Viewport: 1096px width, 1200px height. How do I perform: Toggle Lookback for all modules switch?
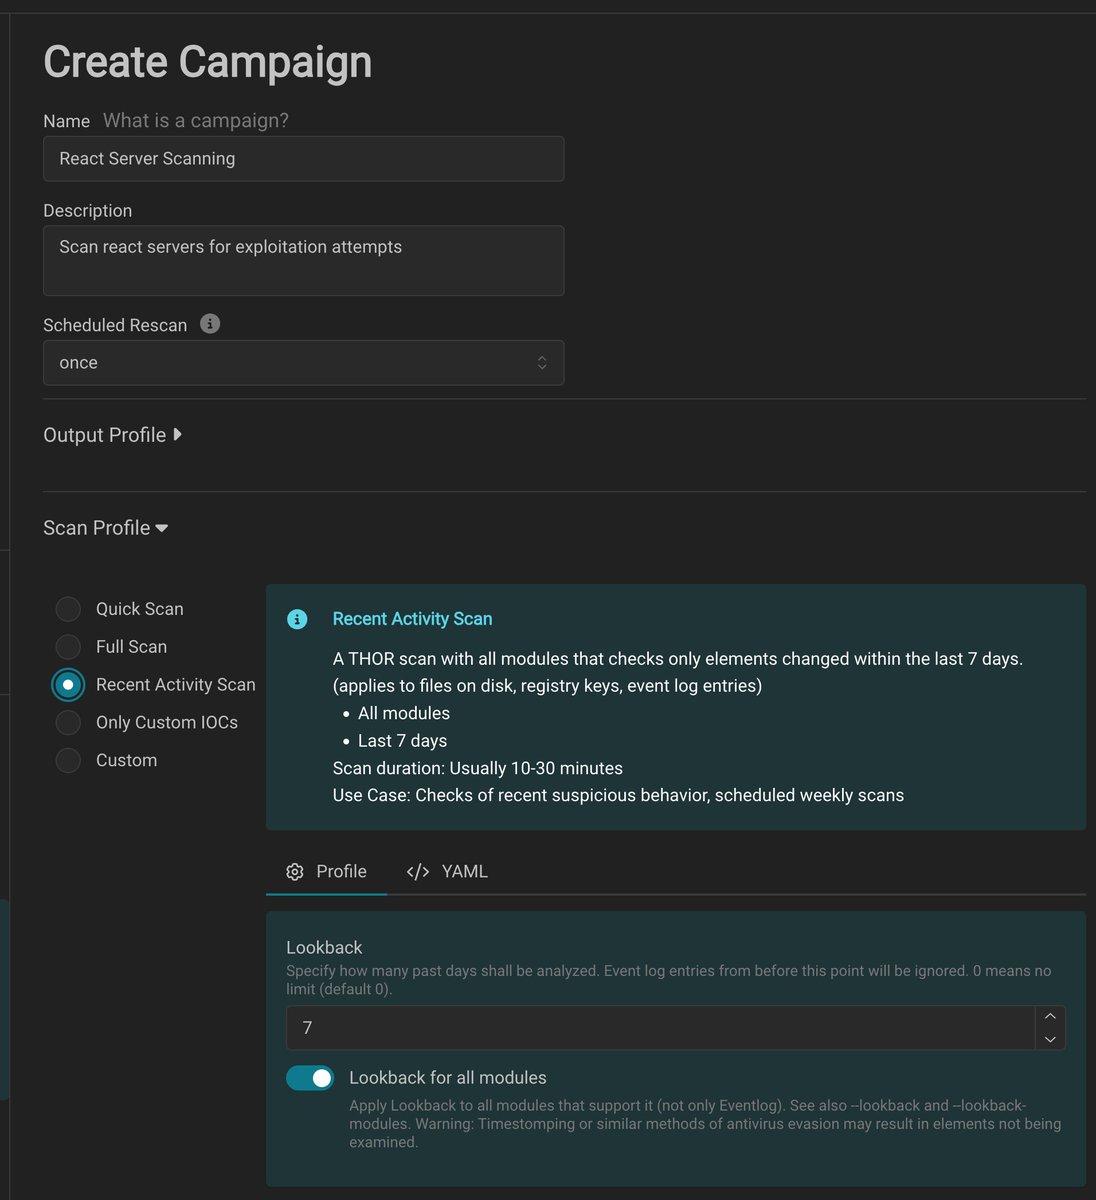pos(310,1078)
